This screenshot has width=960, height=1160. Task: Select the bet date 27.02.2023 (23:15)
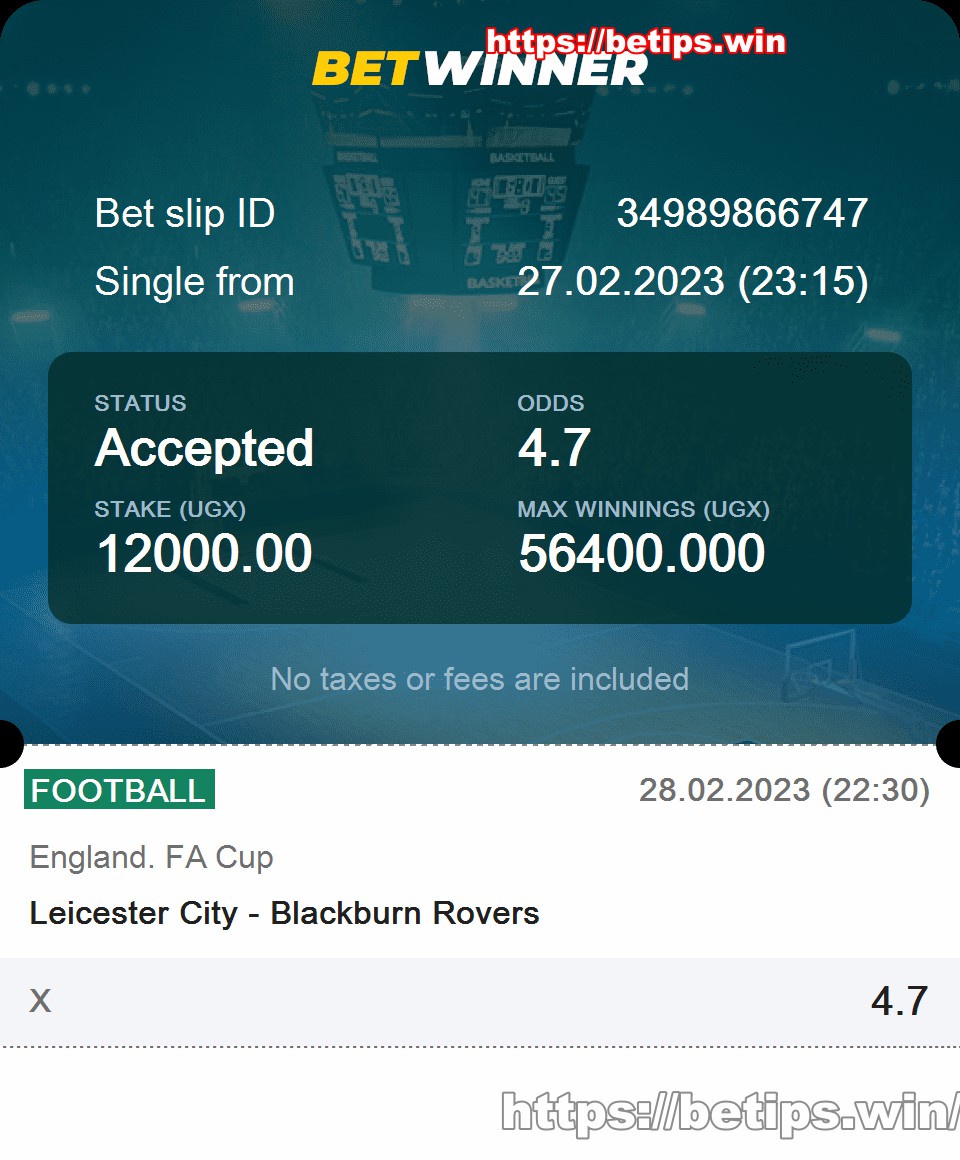692,282
